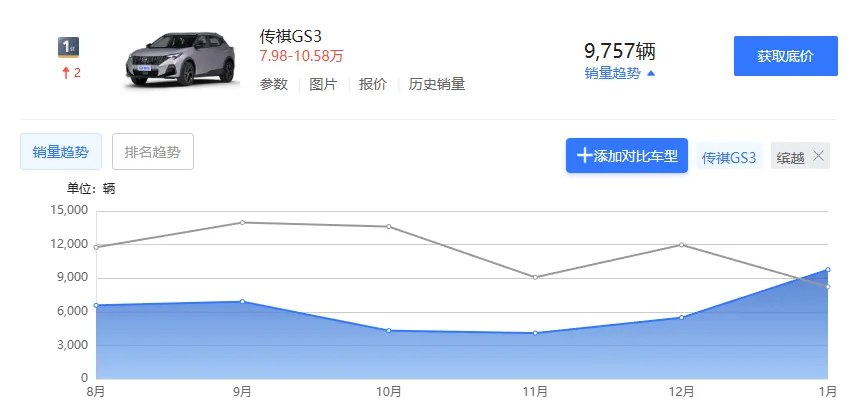Click the 1st rank badge icon
The width and height of the screenshot is (855, 416).
pos(69,47)
